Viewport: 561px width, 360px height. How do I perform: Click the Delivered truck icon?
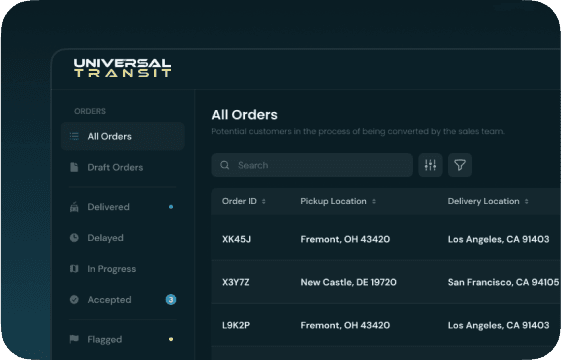click(x=74, y=207)
